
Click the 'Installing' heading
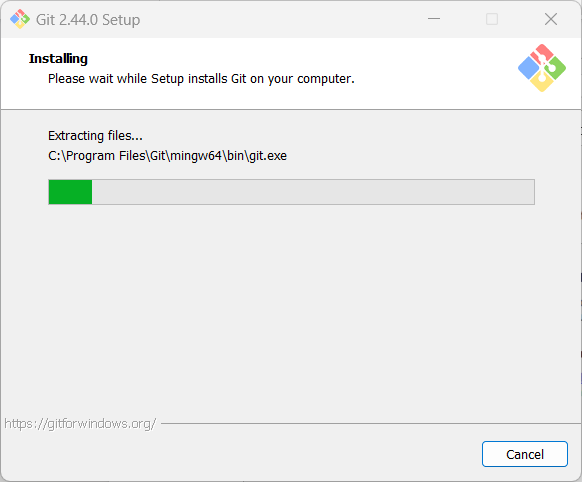[58, 59]
